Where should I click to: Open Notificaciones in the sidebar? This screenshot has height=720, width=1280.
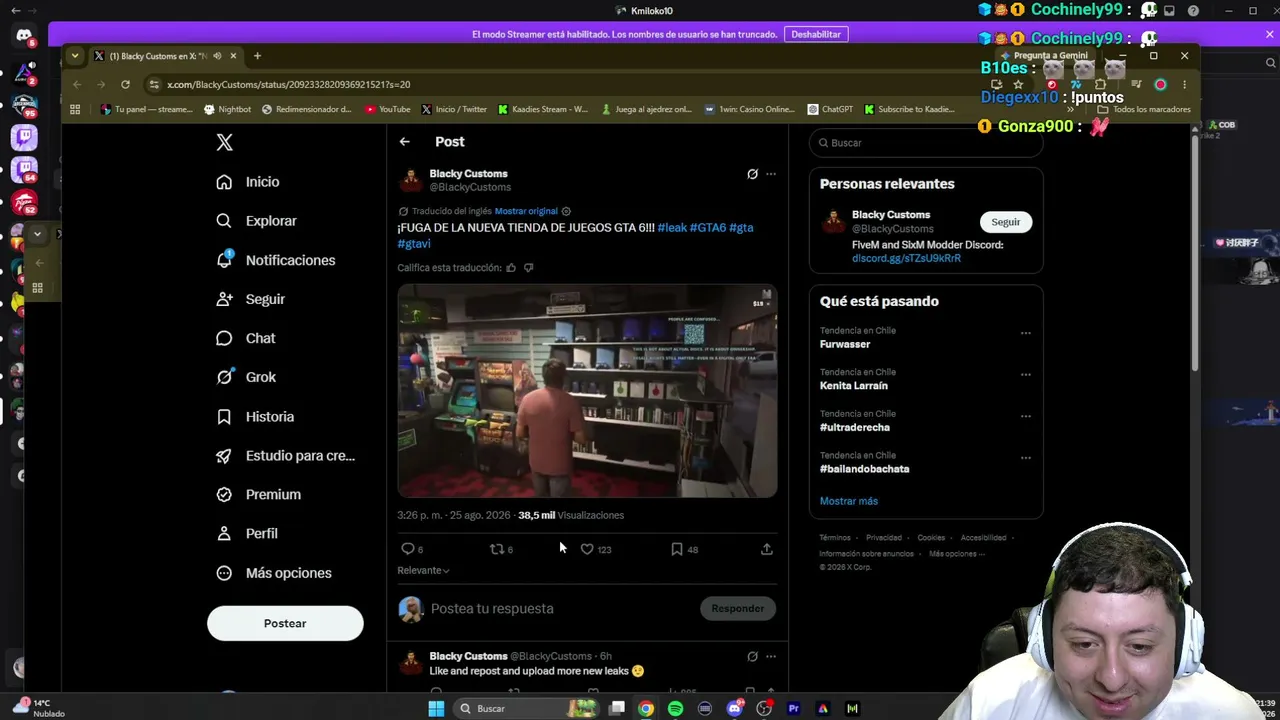click(276, 260)
